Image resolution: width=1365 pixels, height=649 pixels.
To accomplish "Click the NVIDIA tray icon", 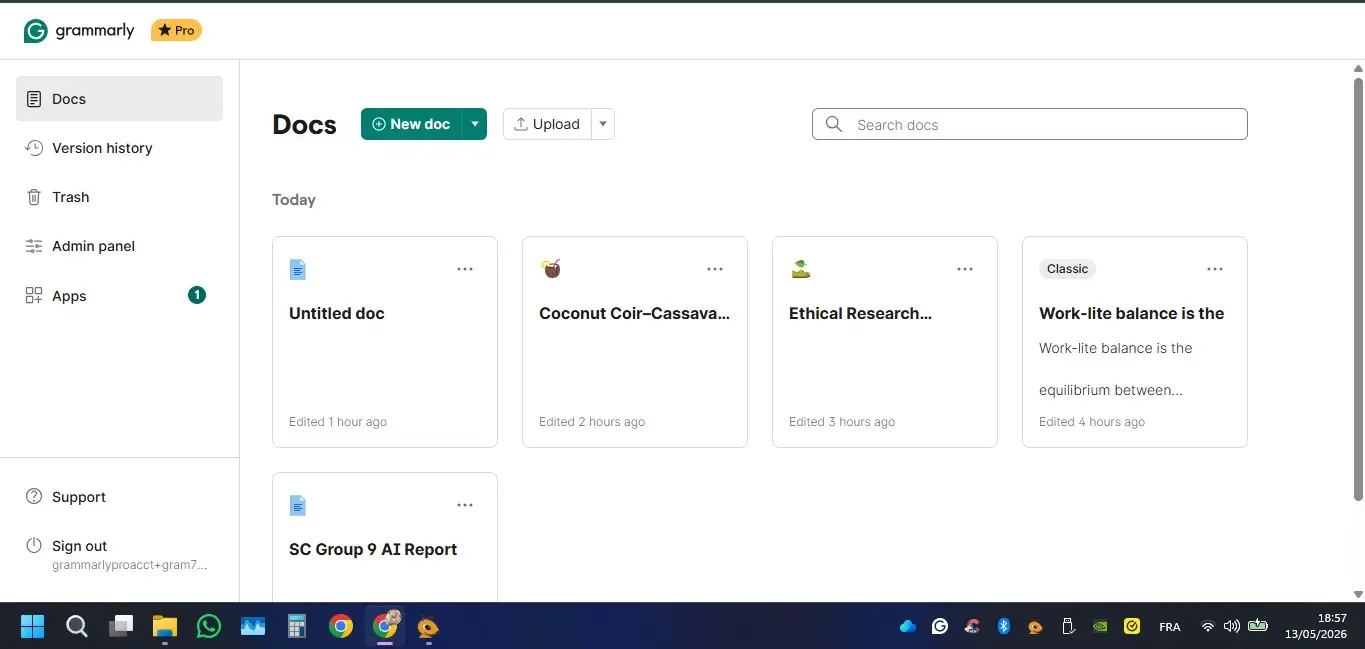I will [x=1100, y=627].
